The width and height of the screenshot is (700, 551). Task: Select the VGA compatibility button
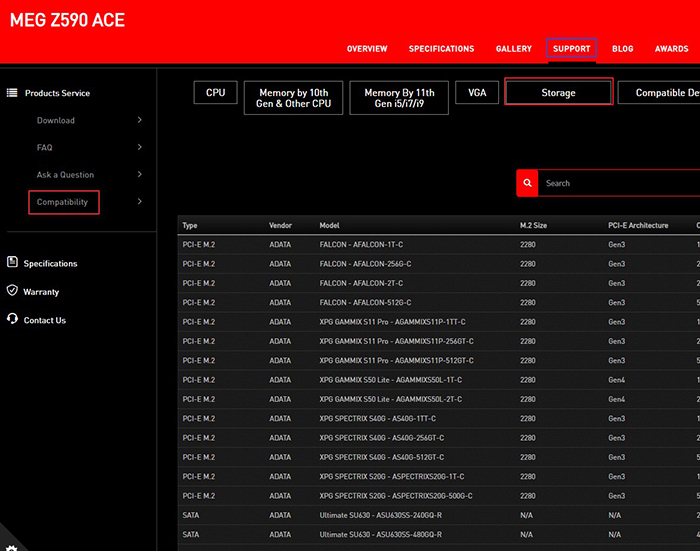pyautogui.click(x=477, y=92)
